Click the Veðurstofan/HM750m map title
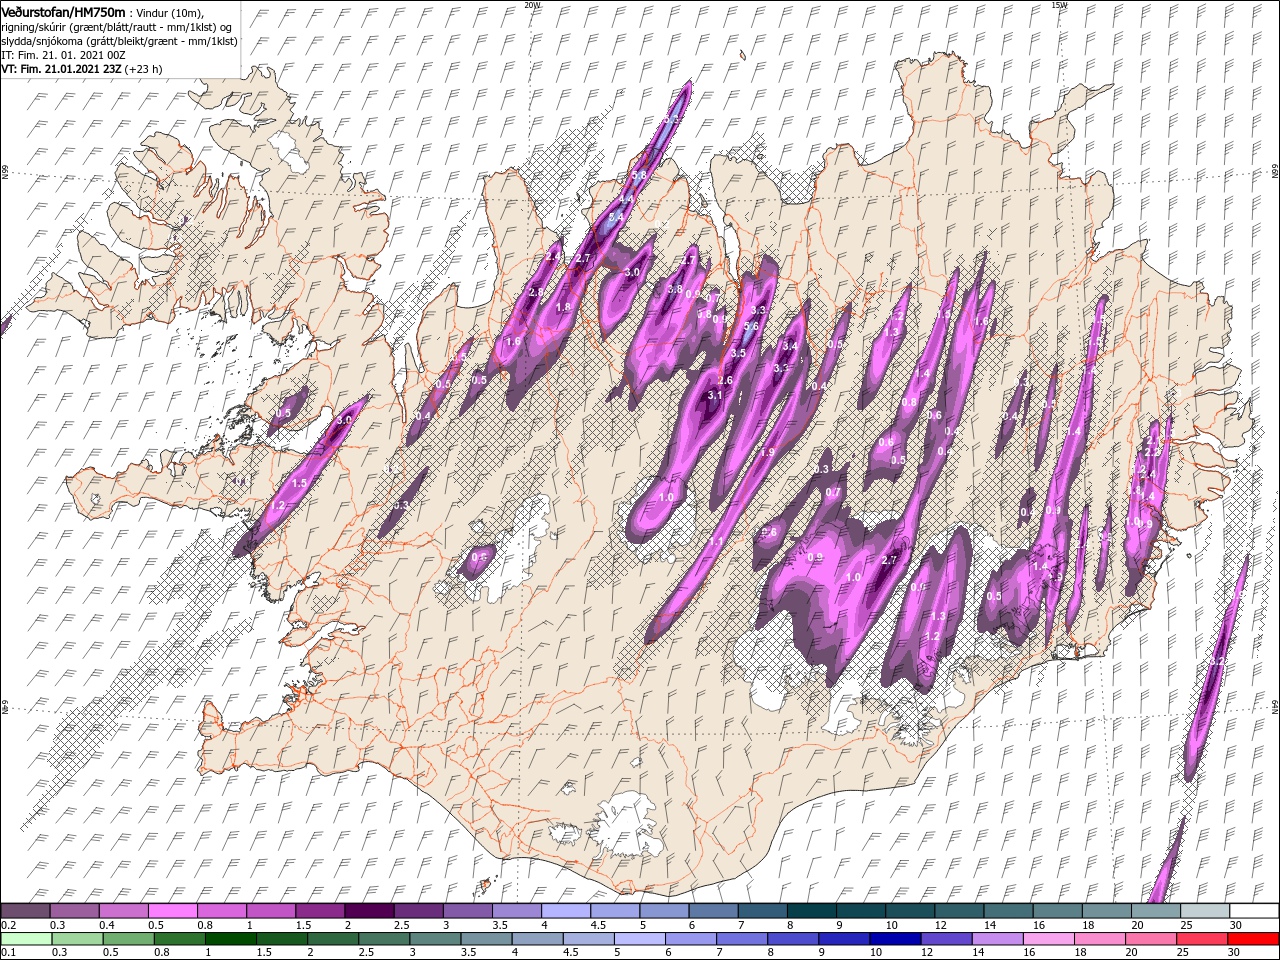Viewport: 1280px width, 960px height. click(x=64, y=11)
